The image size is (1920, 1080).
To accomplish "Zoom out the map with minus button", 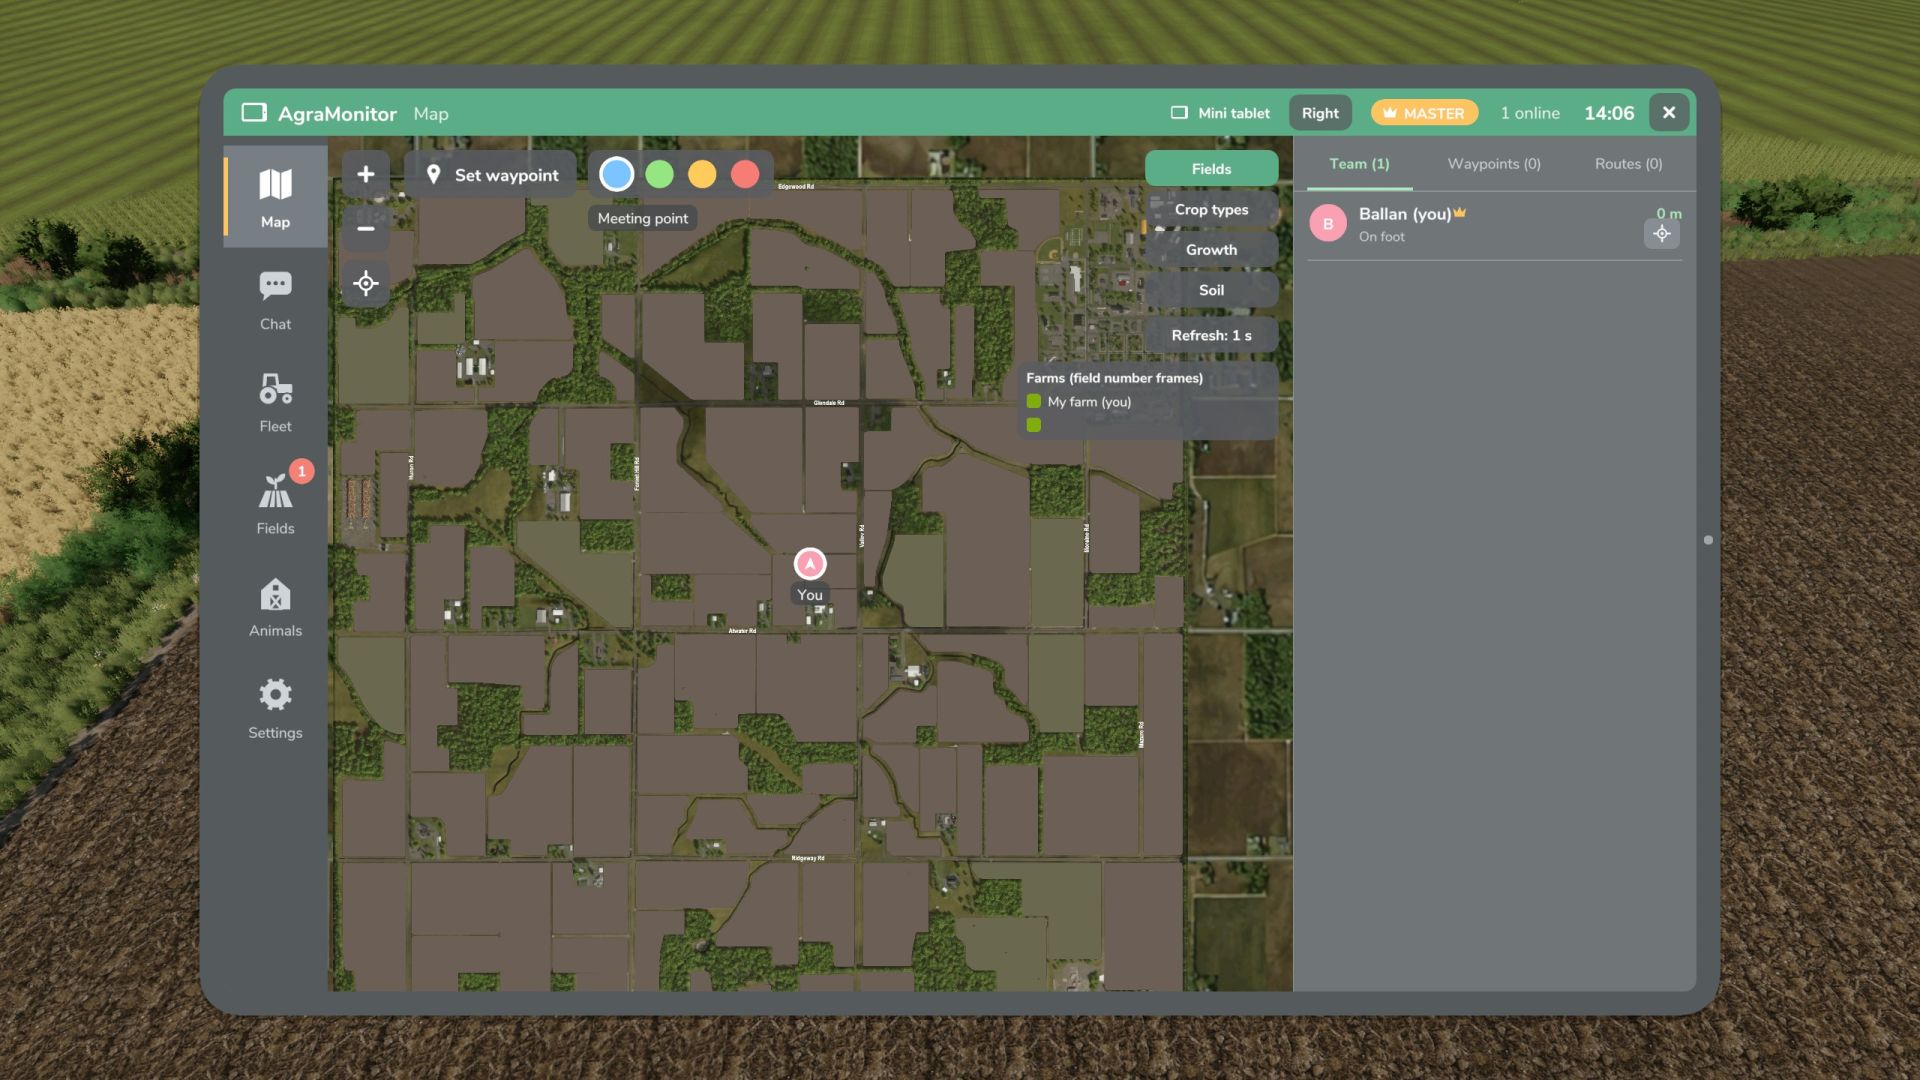I will point(366,229).
